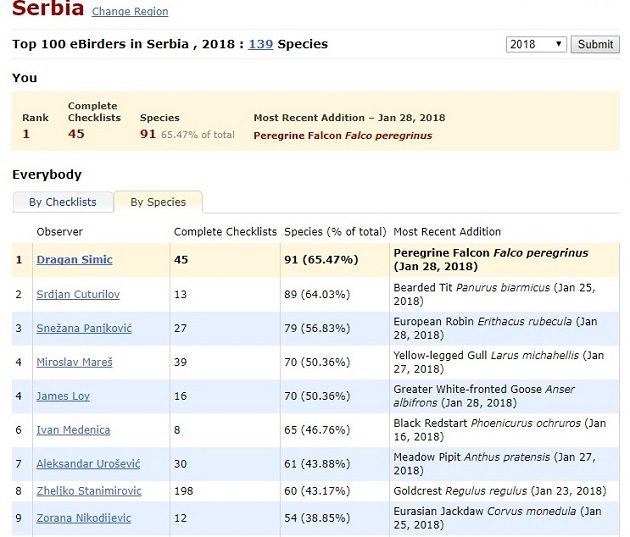Open Snežana Panjković's profile link
630x537 pixels.
(x=84, y=328)
